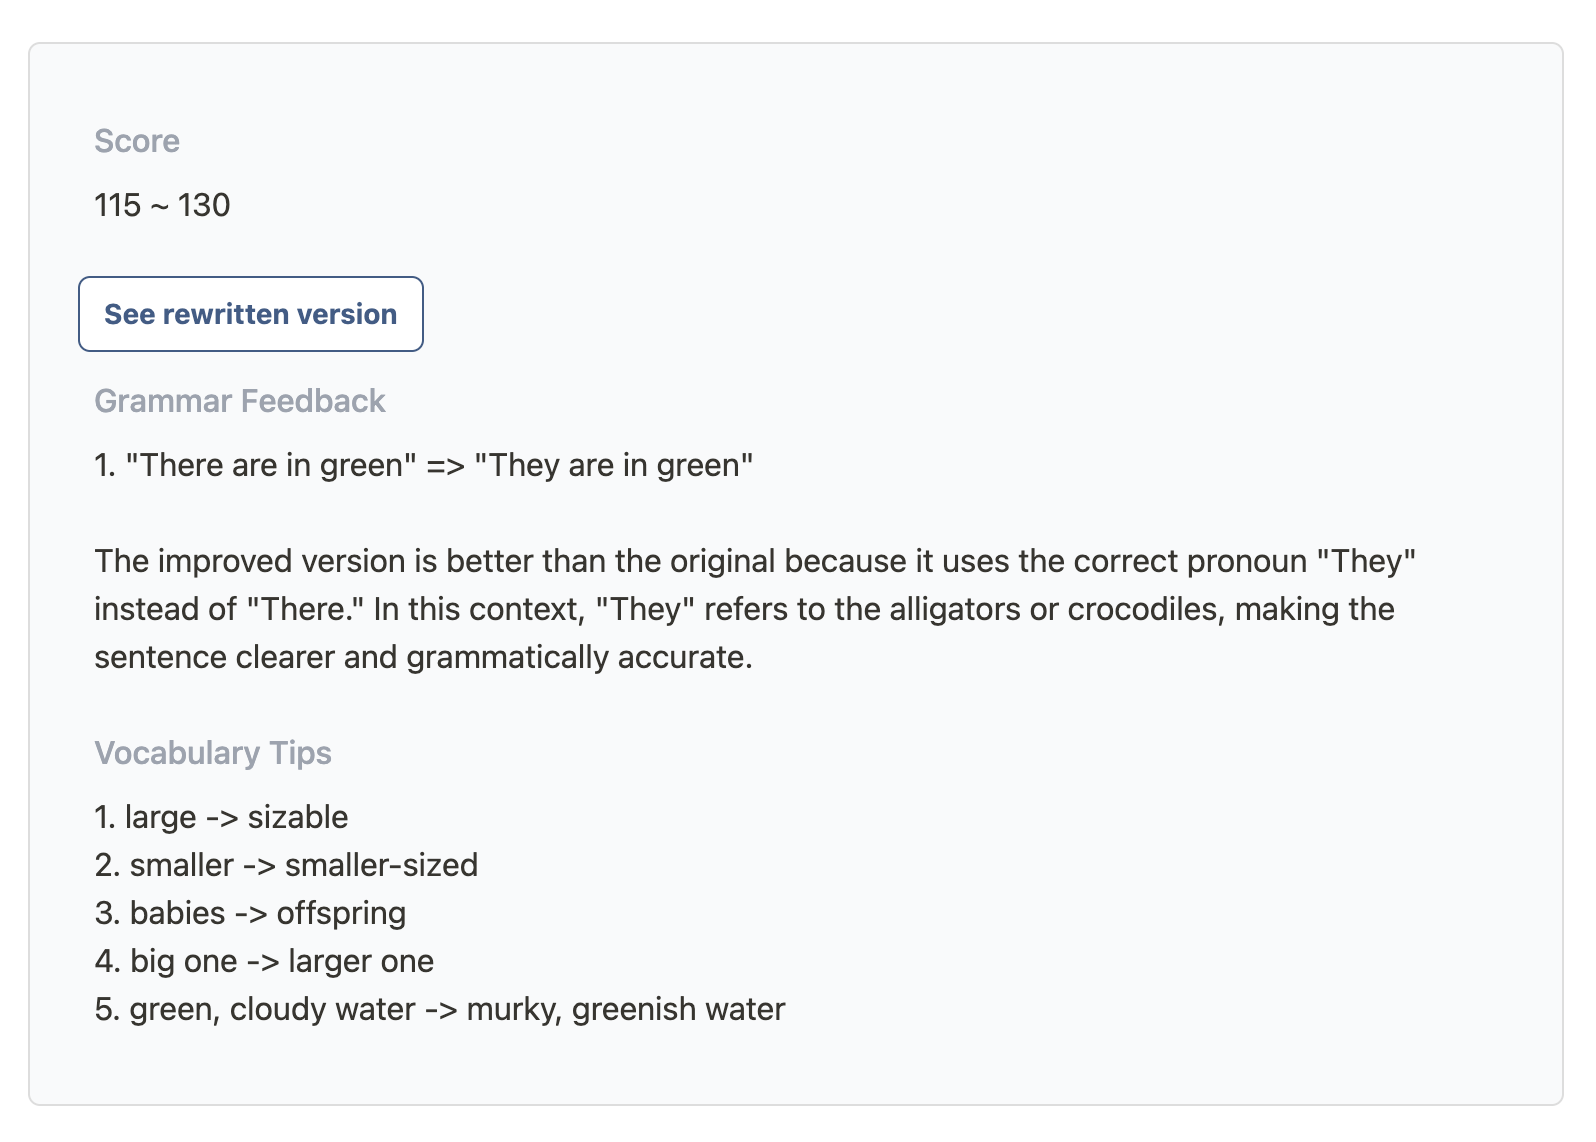Click the grammar correction line "There are in green"
Screen dimensions: 1596x1142
(x=424, y=465)
